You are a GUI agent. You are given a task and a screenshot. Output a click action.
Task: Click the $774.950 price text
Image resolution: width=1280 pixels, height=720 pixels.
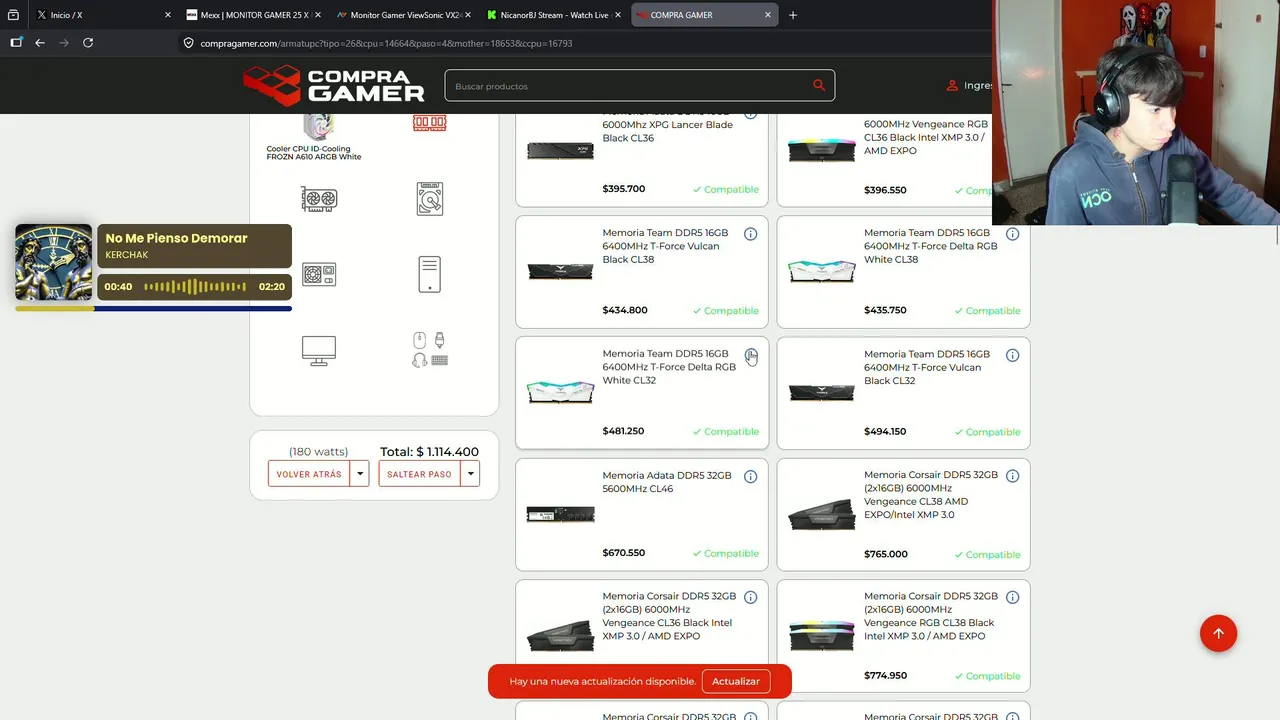pyautogui.click(x=886, y=675)
